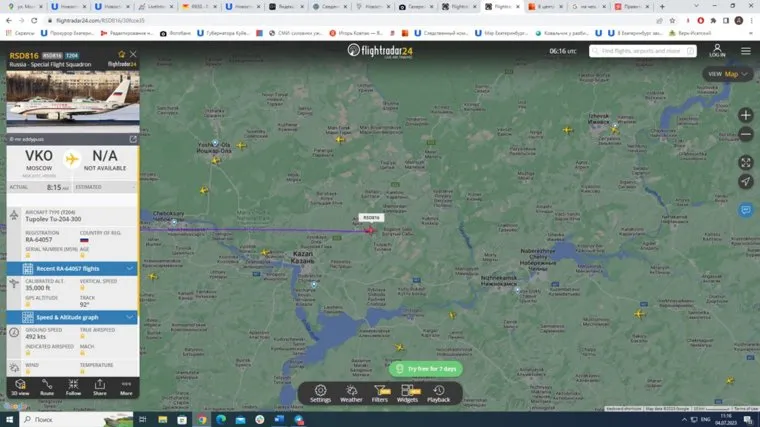Zoom in on the map

pyautogui.click(x=746, y=115)
